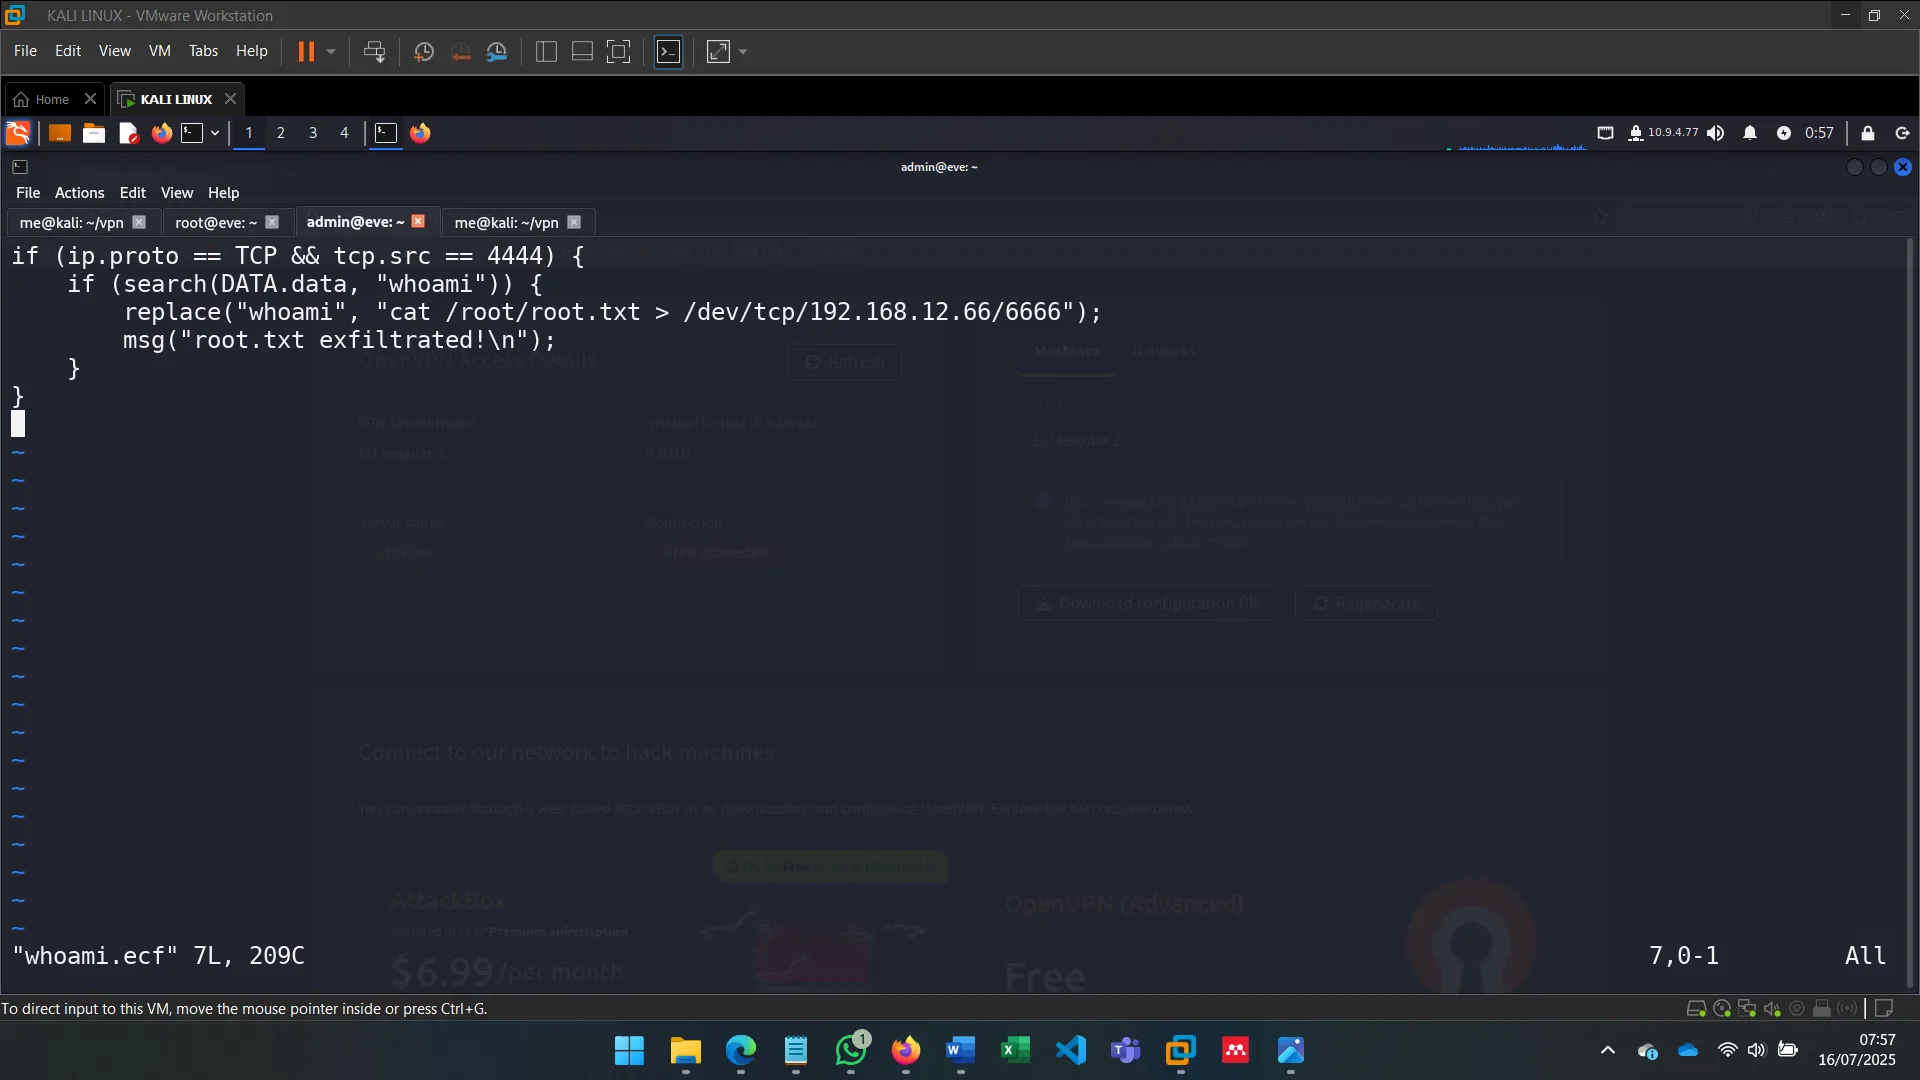1920x1080 pixels.
Task: Click the Kali lock screen icon
Action: pos(1867,133)
